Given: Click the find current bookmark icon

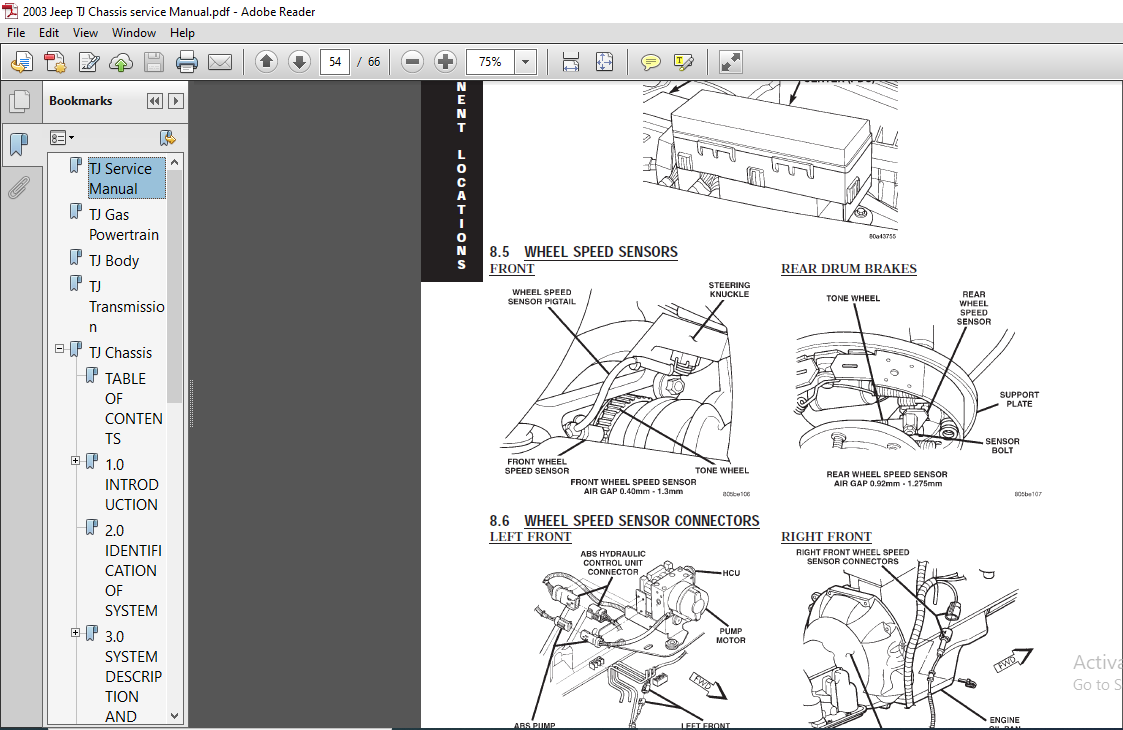Looking at the screenshot, I should tap(168, 138).
